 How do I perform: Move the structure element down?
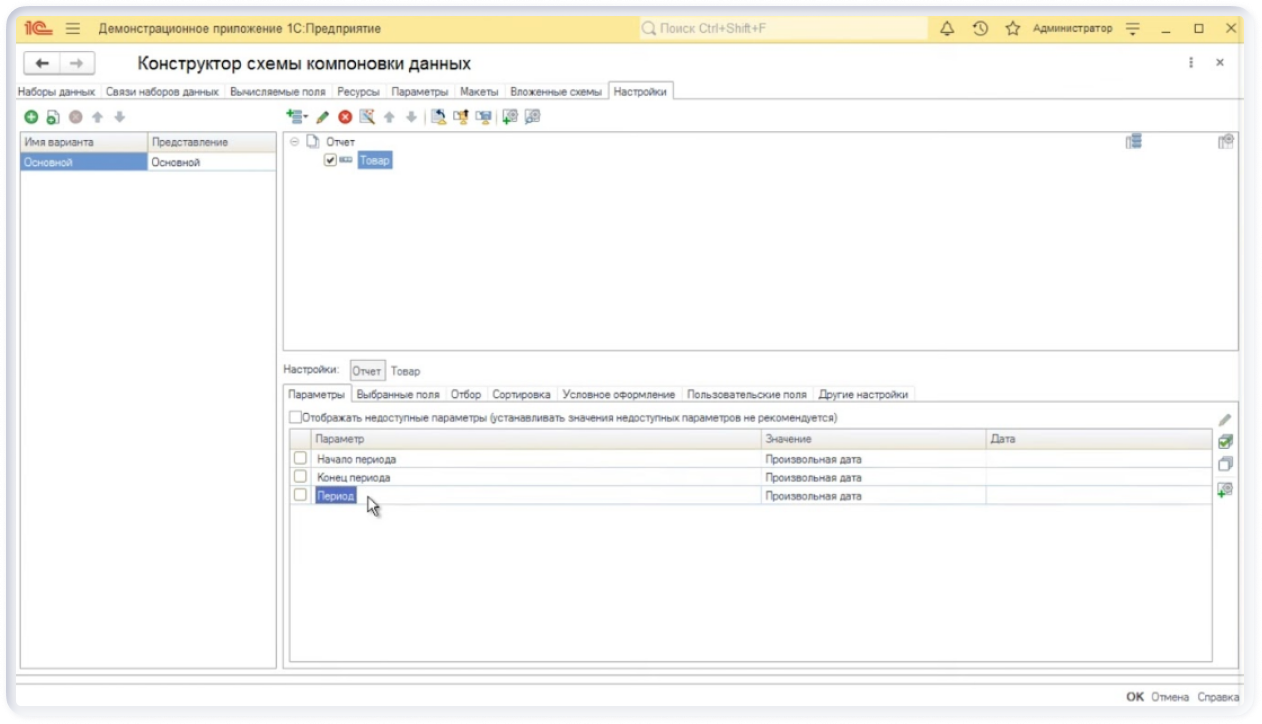point(411,117)
